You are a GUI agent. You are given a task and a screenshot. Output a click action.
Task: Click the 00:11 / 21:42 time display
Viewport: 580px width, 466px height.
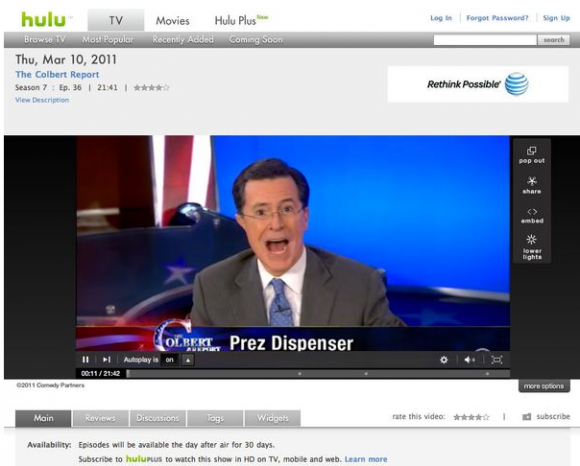coord(101,374)
